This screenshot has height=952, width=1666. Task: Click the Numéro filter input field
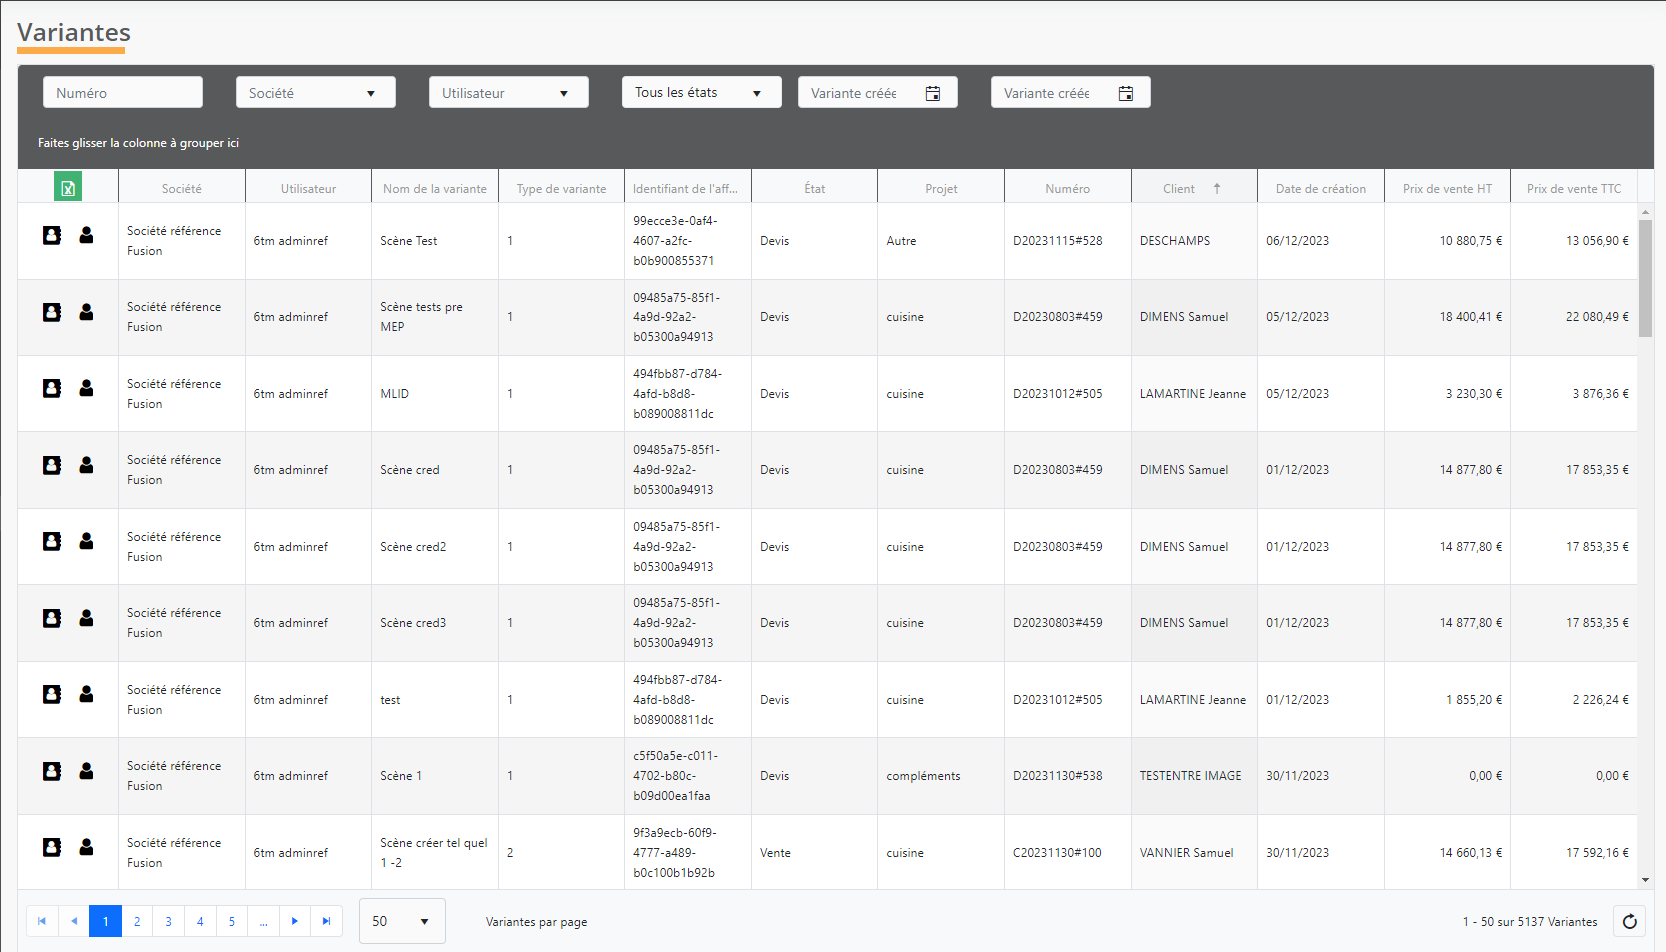pyautogui.click(x=123, y=93)
